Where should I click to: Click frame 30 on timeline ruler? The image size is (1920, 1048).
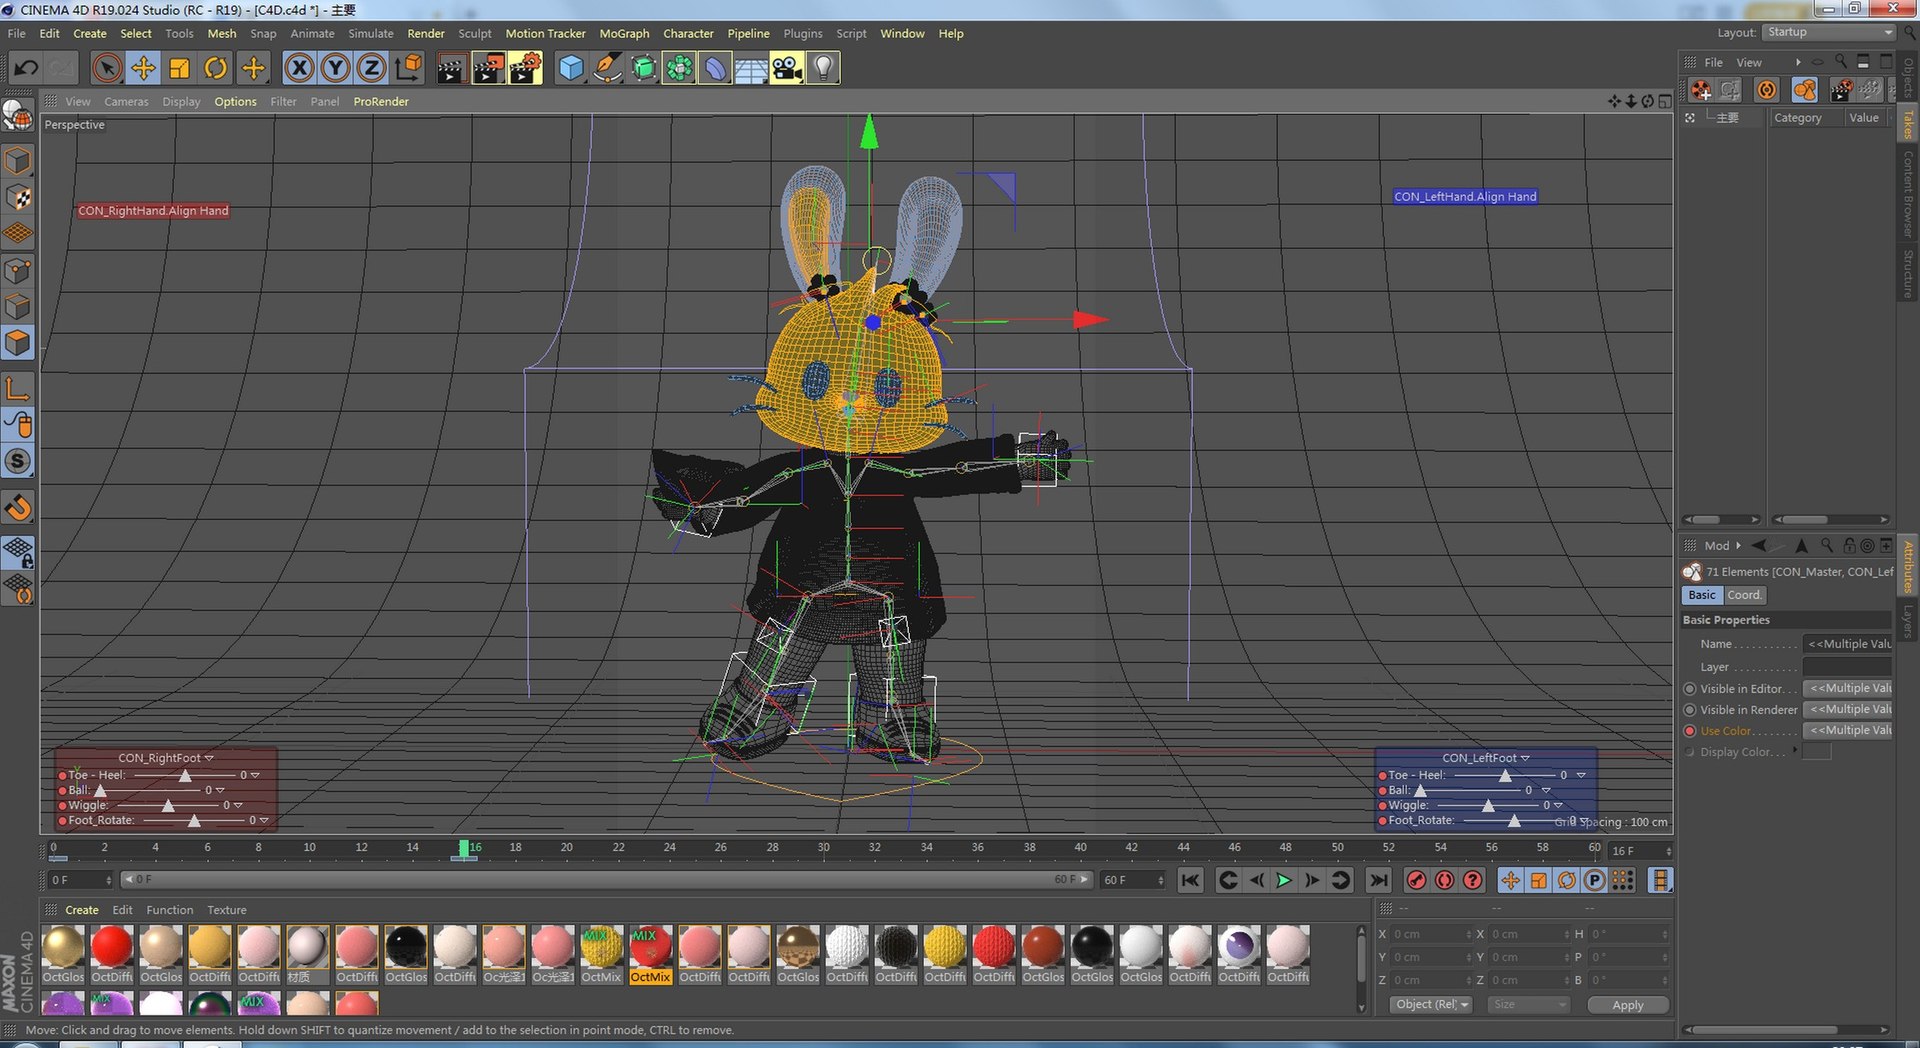(x=823, y=847)
